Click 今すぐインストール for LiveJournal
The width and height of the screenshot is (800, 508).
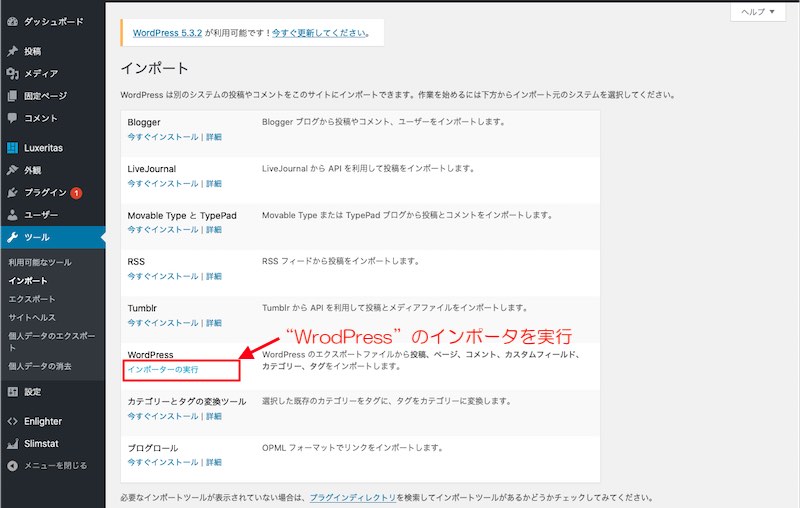click(x=163, y=183)
